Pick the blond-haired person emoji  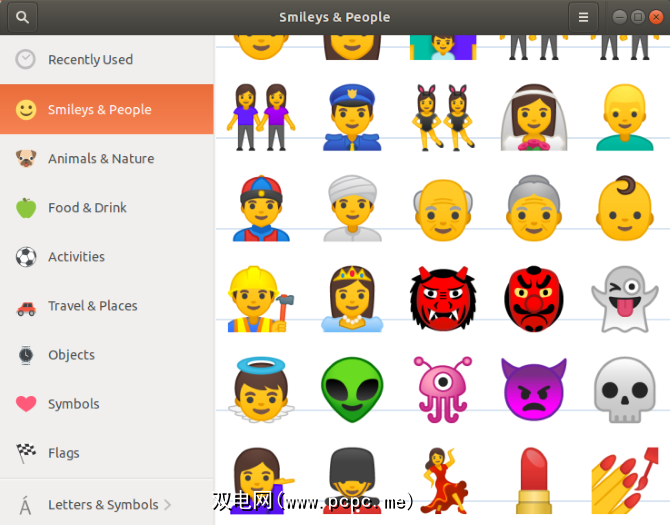pyautogui.click(x=625, y=117)
